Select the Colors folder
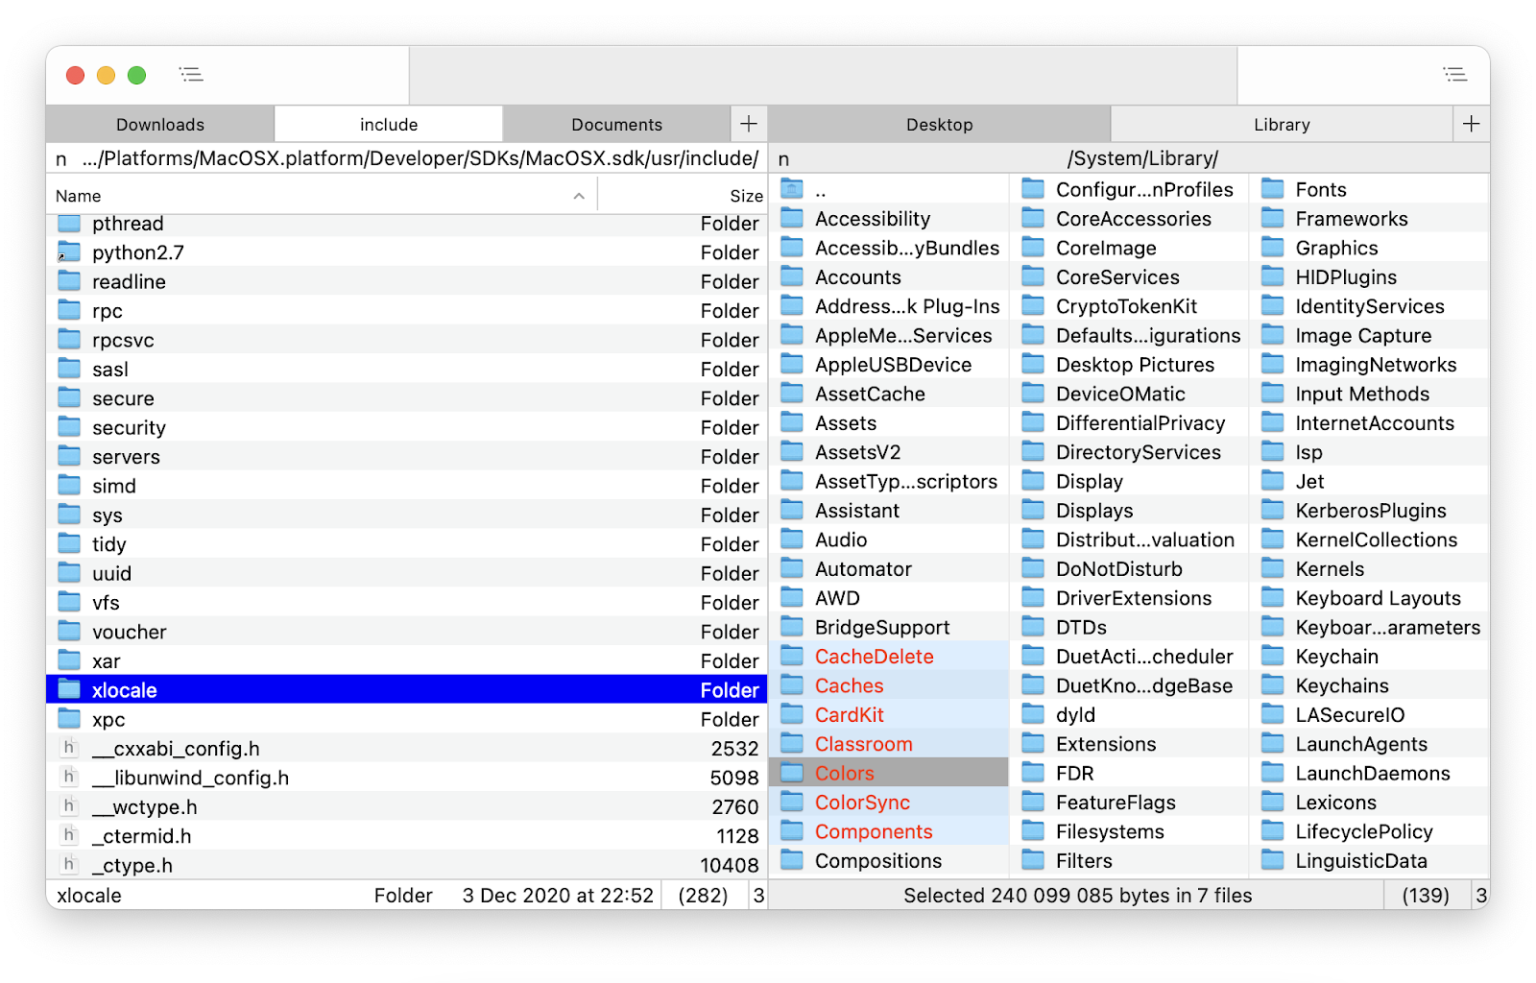This screenshot has height=983, width=1536. (x=845, y=772)
